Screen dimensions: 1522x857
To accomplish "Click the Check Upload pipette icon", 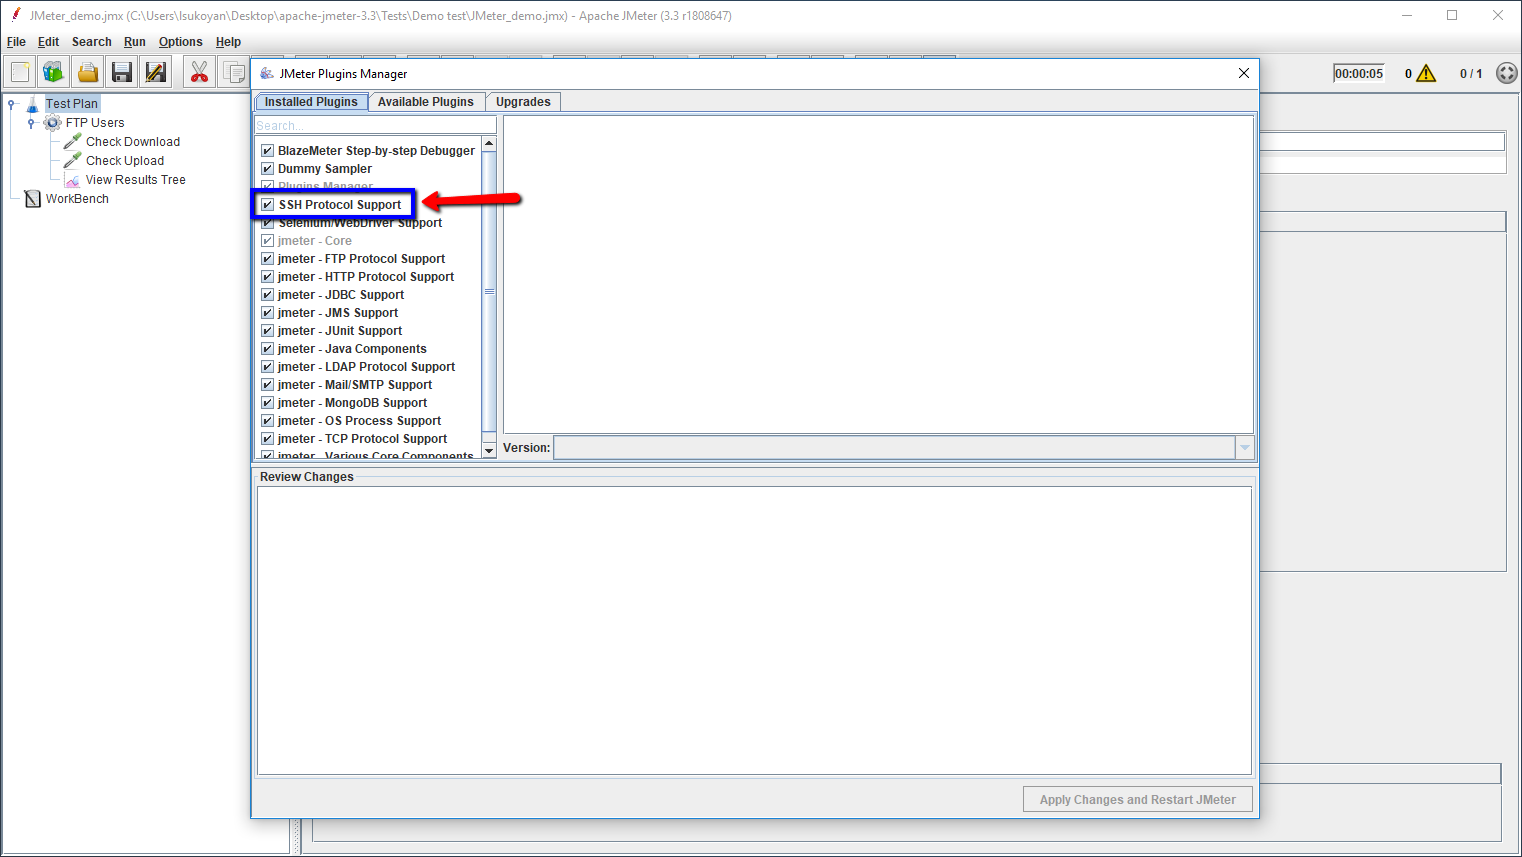I will point(73,161).
